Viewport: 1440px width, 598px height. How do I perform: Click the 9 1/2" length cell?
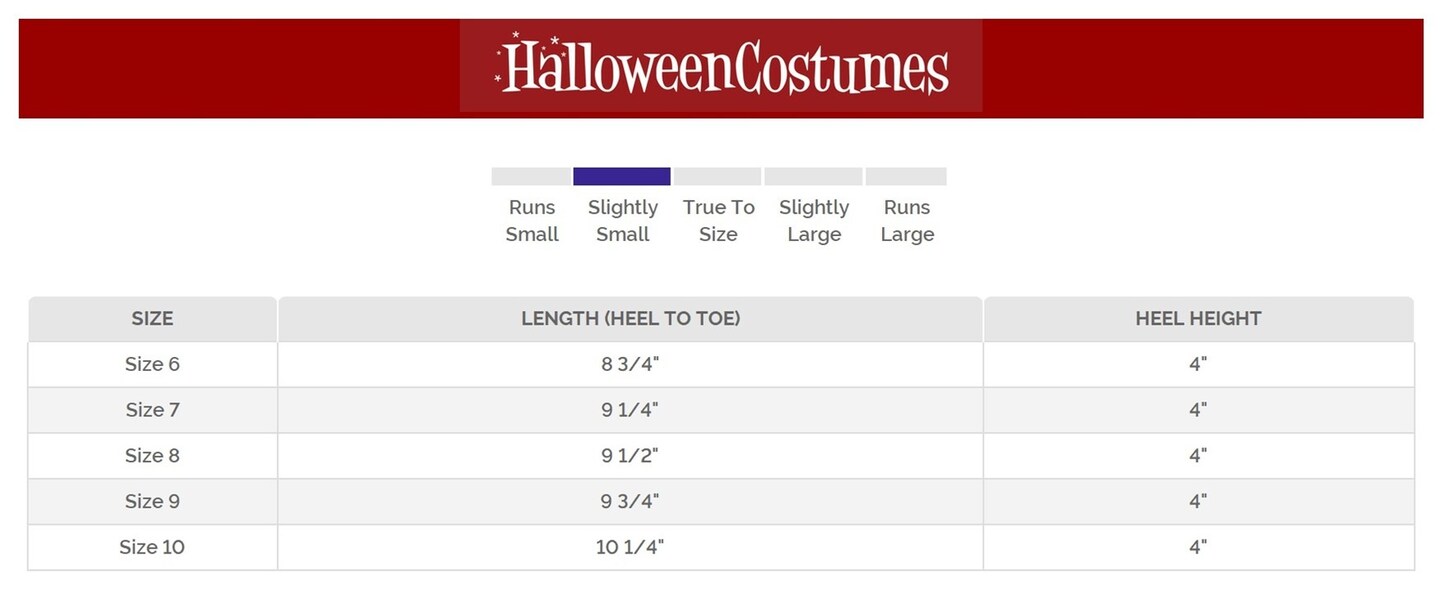(630, 456)
